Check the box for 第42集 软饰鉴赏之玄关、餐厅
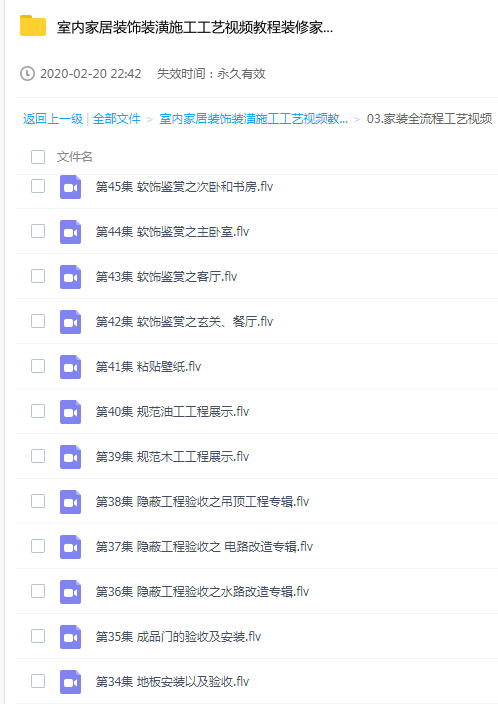This screenshot has height=704, width=498. (x=38, y=321)
